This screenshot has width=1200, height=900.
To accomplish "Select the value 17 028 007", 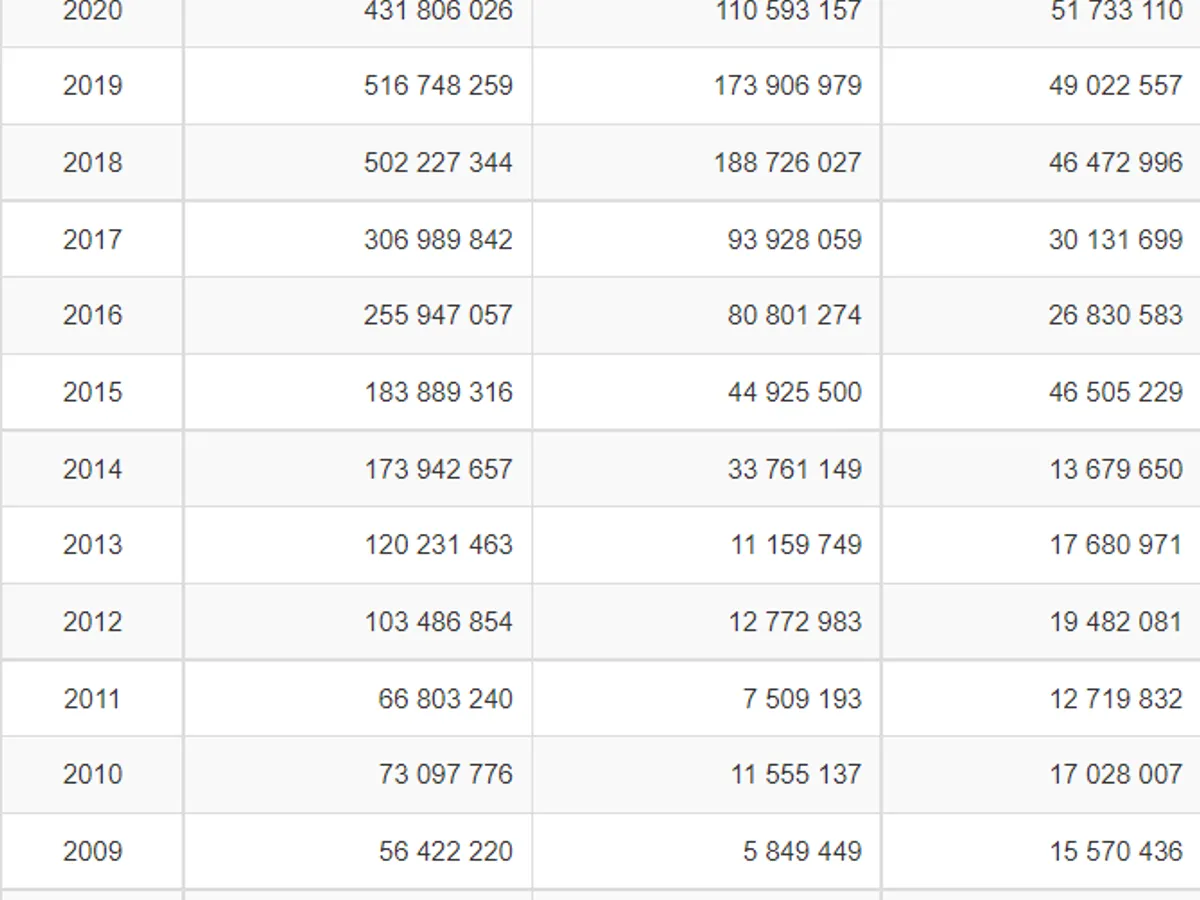I will [1115, 775].
